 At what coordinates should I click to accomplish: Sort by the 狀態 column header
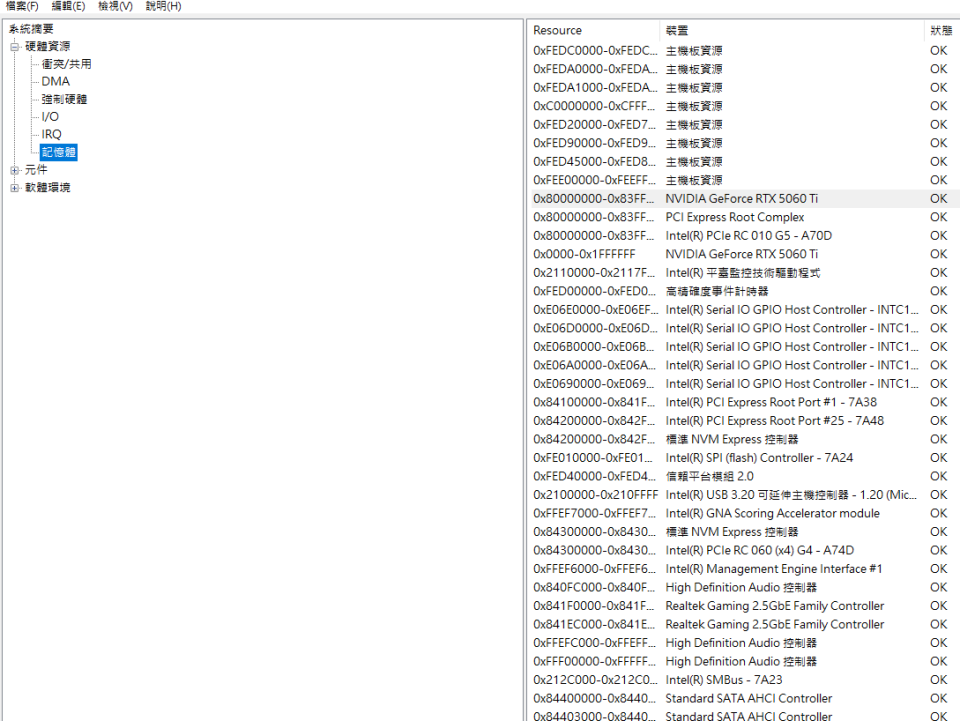tap(939, 31)
